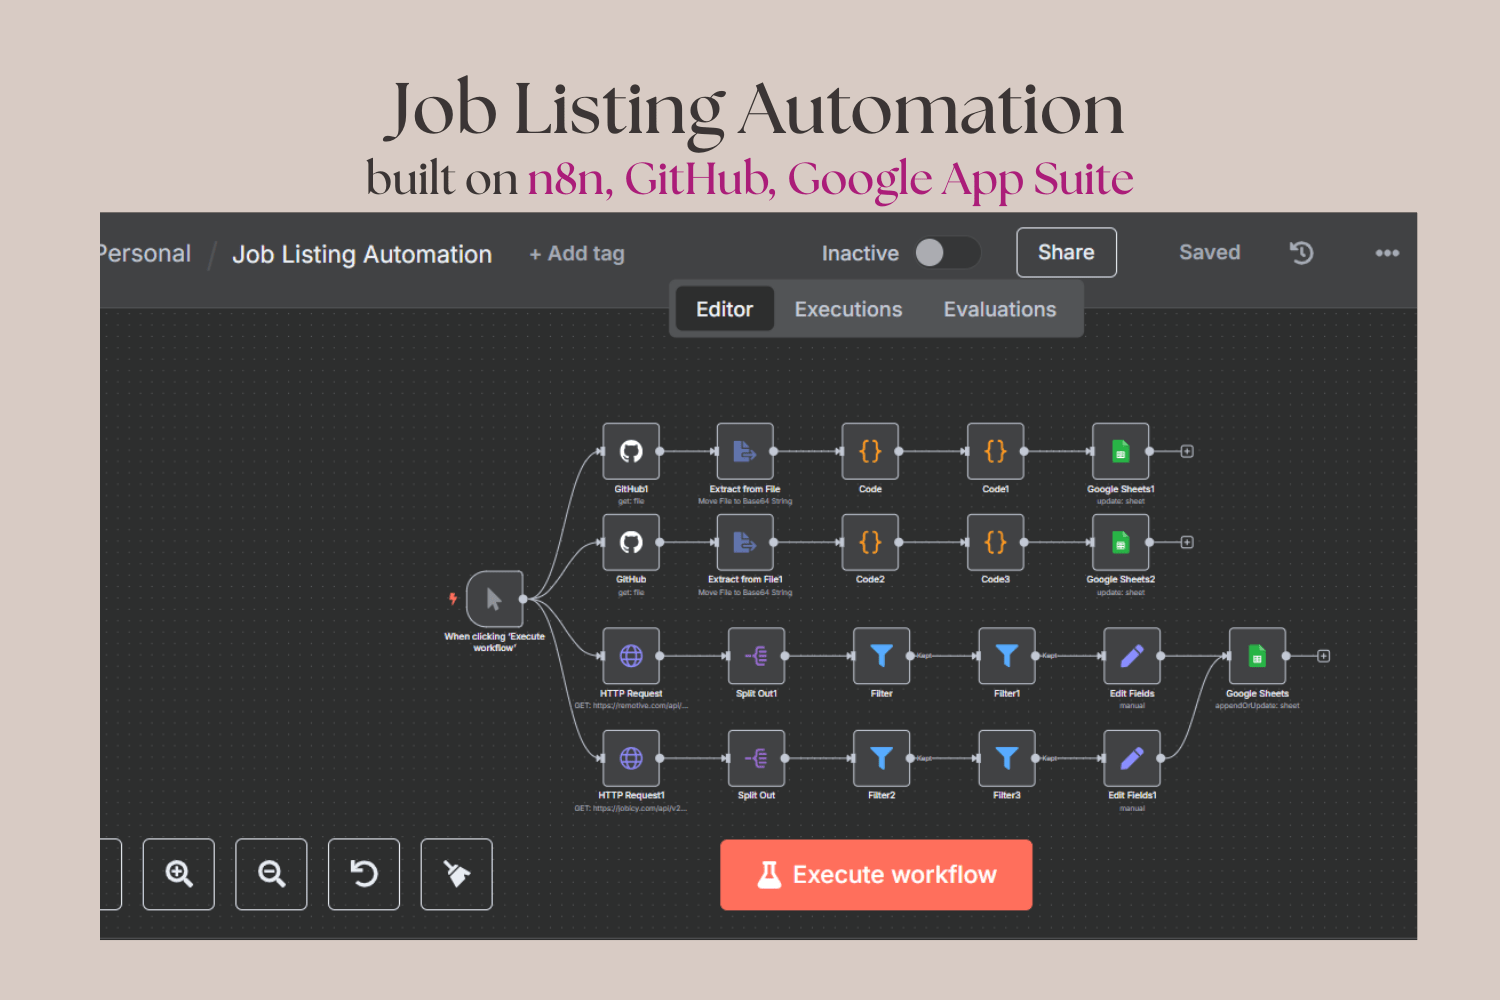The image size is (1500, 1000).
Task: Open the three-dots workflow options menu
Action: [1387, 253]
